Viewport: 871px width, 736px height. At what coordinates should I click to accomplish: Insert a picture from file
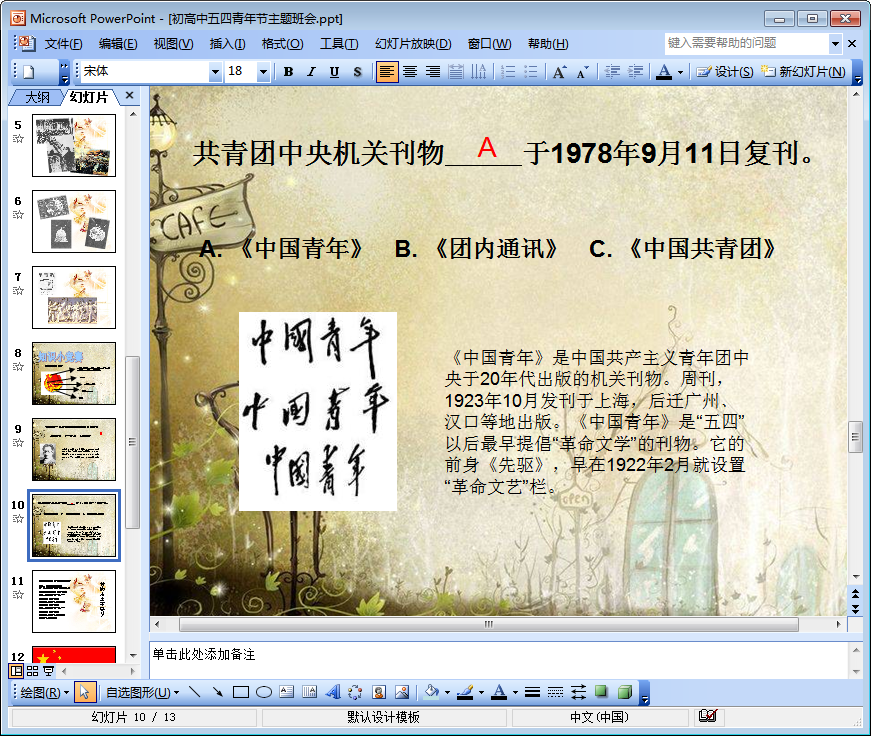pos(402,692)
